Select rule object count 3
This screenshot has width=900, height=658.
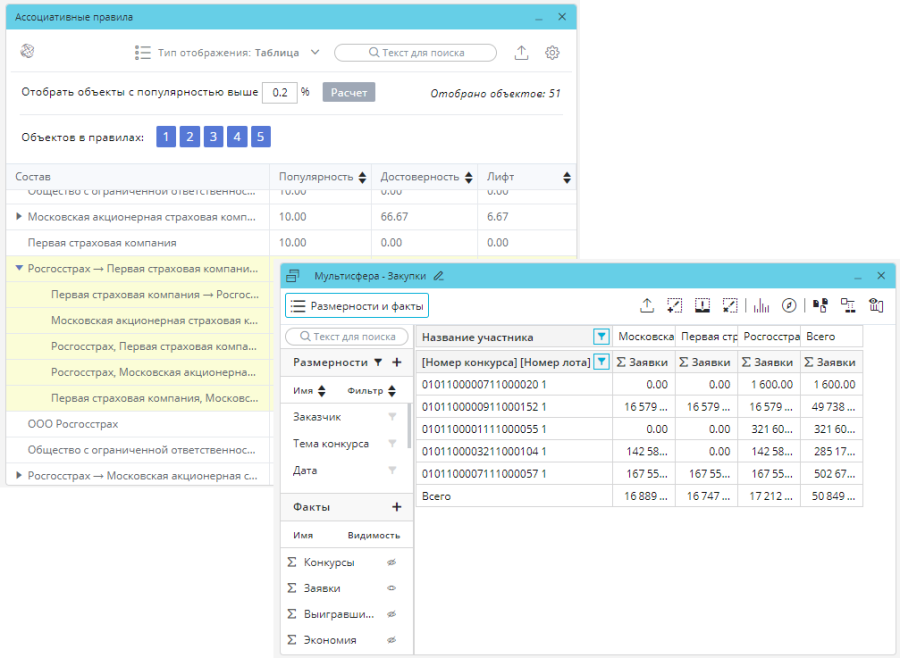tap(213, 137)
